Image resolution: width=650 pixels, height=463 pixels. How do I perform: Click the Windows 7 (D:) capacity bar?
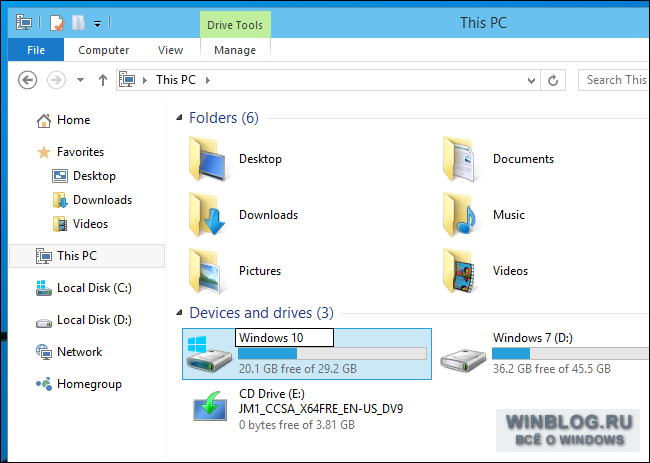570,354
